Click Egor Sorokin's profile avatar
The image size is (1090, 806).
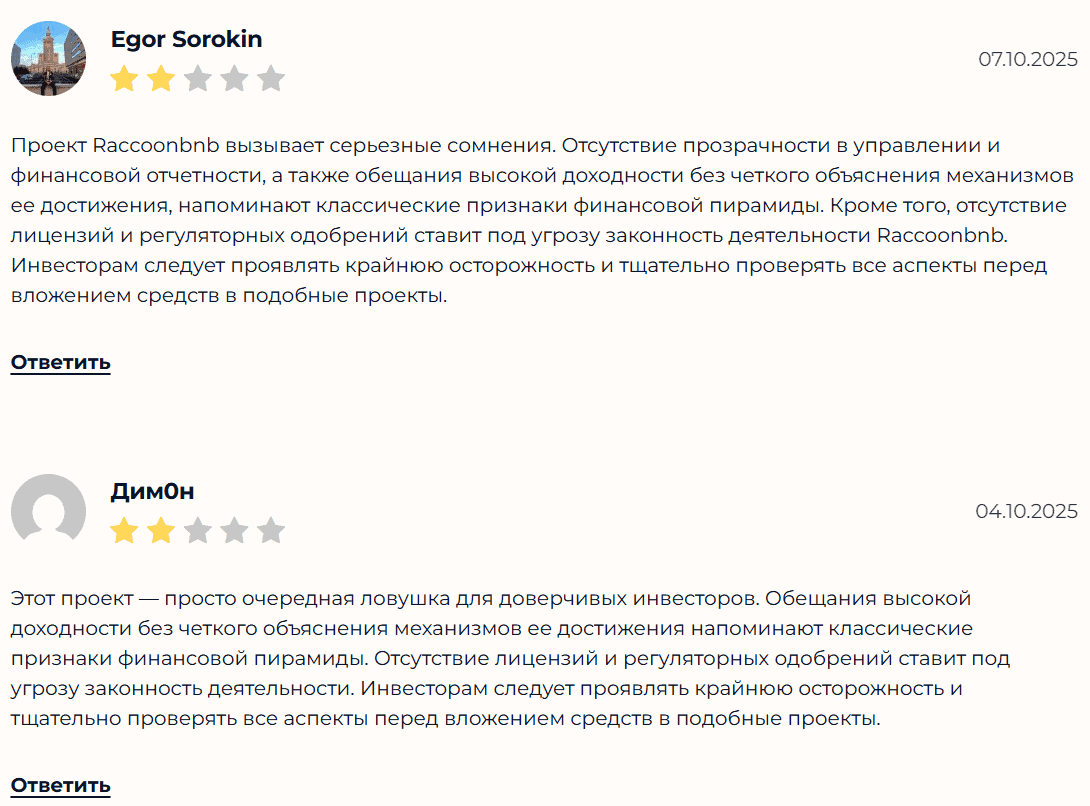pyautogui.click(x=47, y=58)
